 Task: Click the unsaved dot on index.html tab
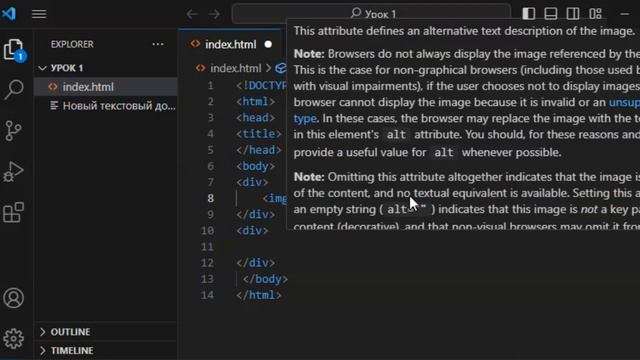(268, 44)
